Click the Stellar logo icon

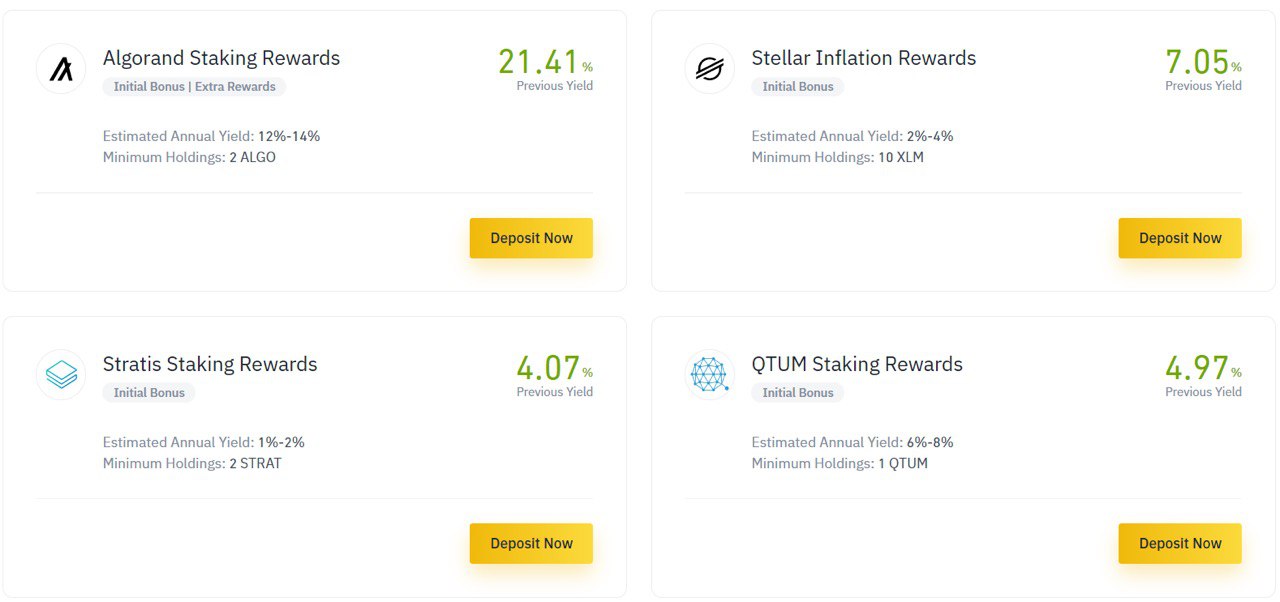(x=709, y=69)
